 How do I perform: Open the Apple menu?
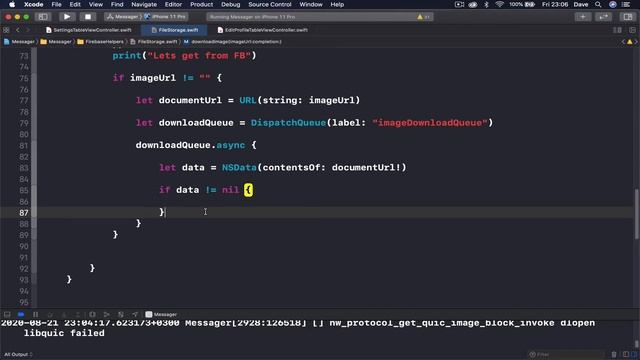[12, 4]
